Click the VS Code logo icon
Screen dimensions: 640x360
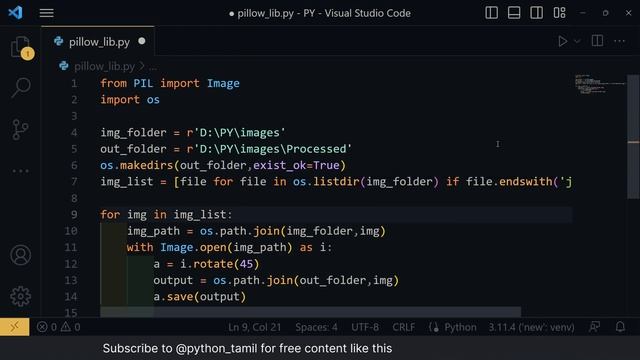pos(16,13)
